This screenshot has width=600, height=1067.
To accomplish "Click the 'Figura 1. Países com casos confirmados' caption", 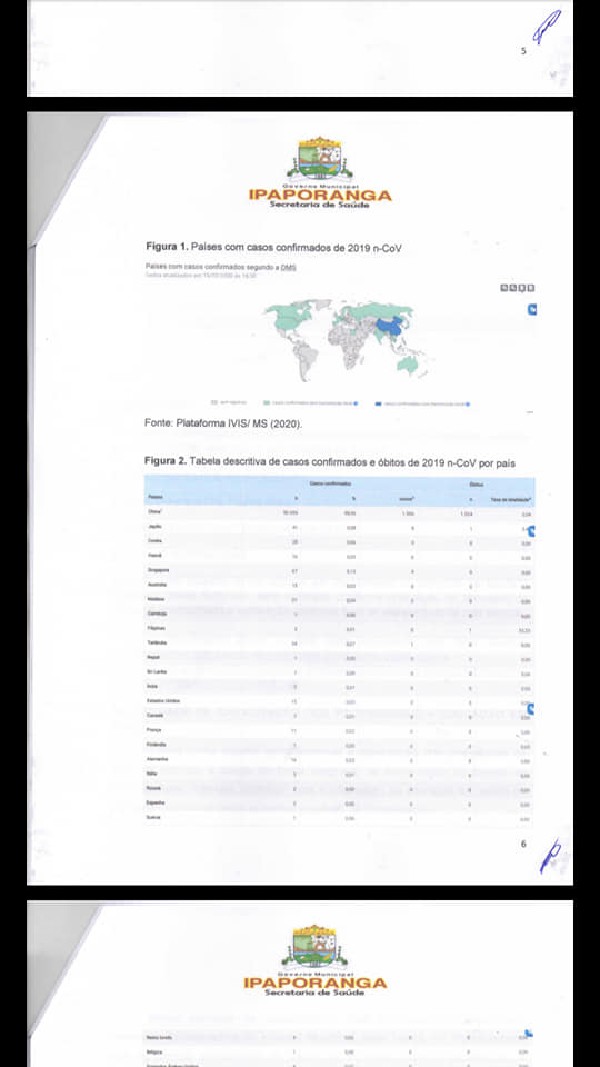I will [x=273, y=247].
